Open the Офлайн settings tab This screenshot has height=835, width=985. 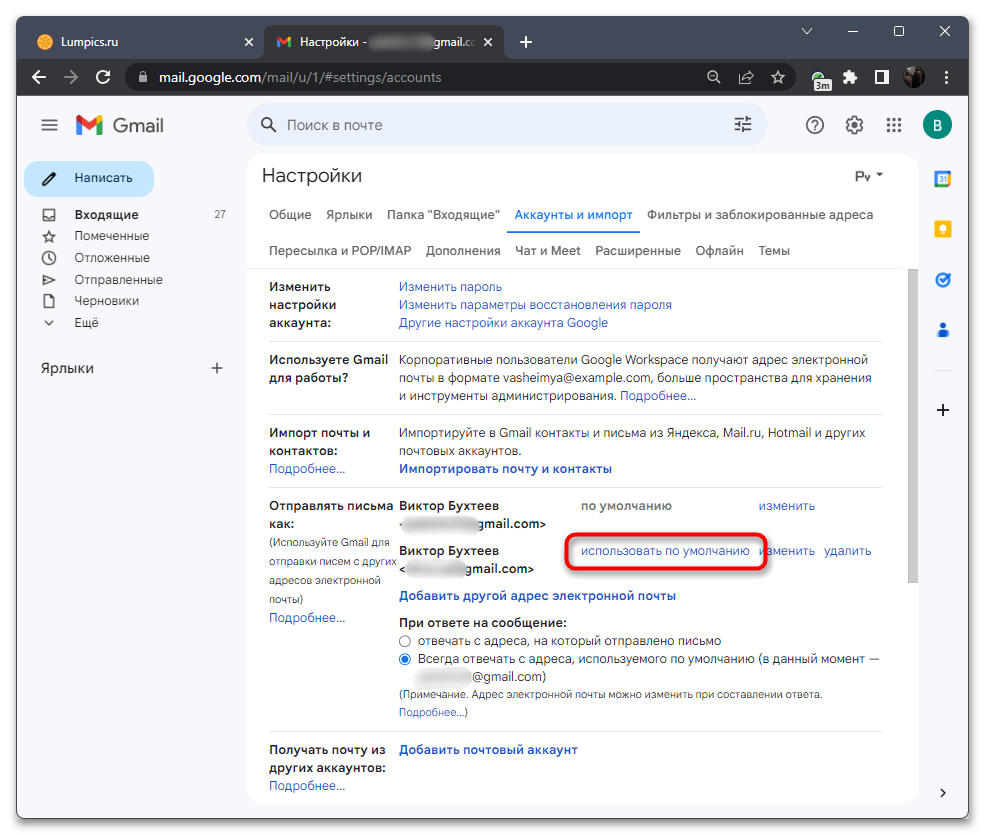tap(719, 251)
